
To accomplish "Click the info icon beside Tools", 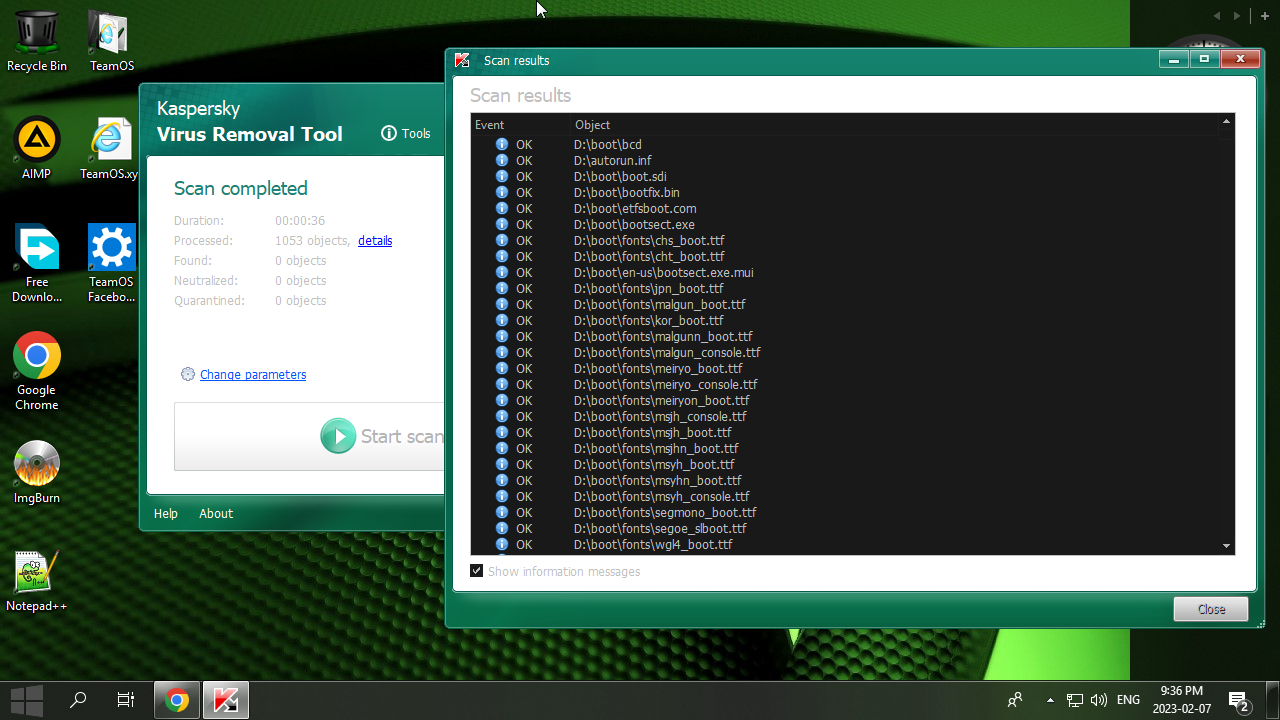I will pyautogui.click(x=389, y=133).
